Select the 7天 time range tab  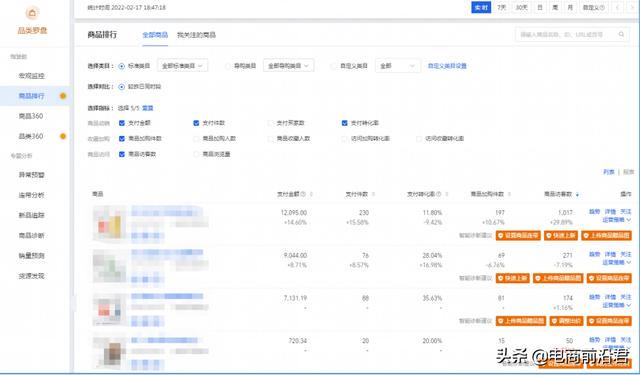pyautogui.click(x=502, y=7)
